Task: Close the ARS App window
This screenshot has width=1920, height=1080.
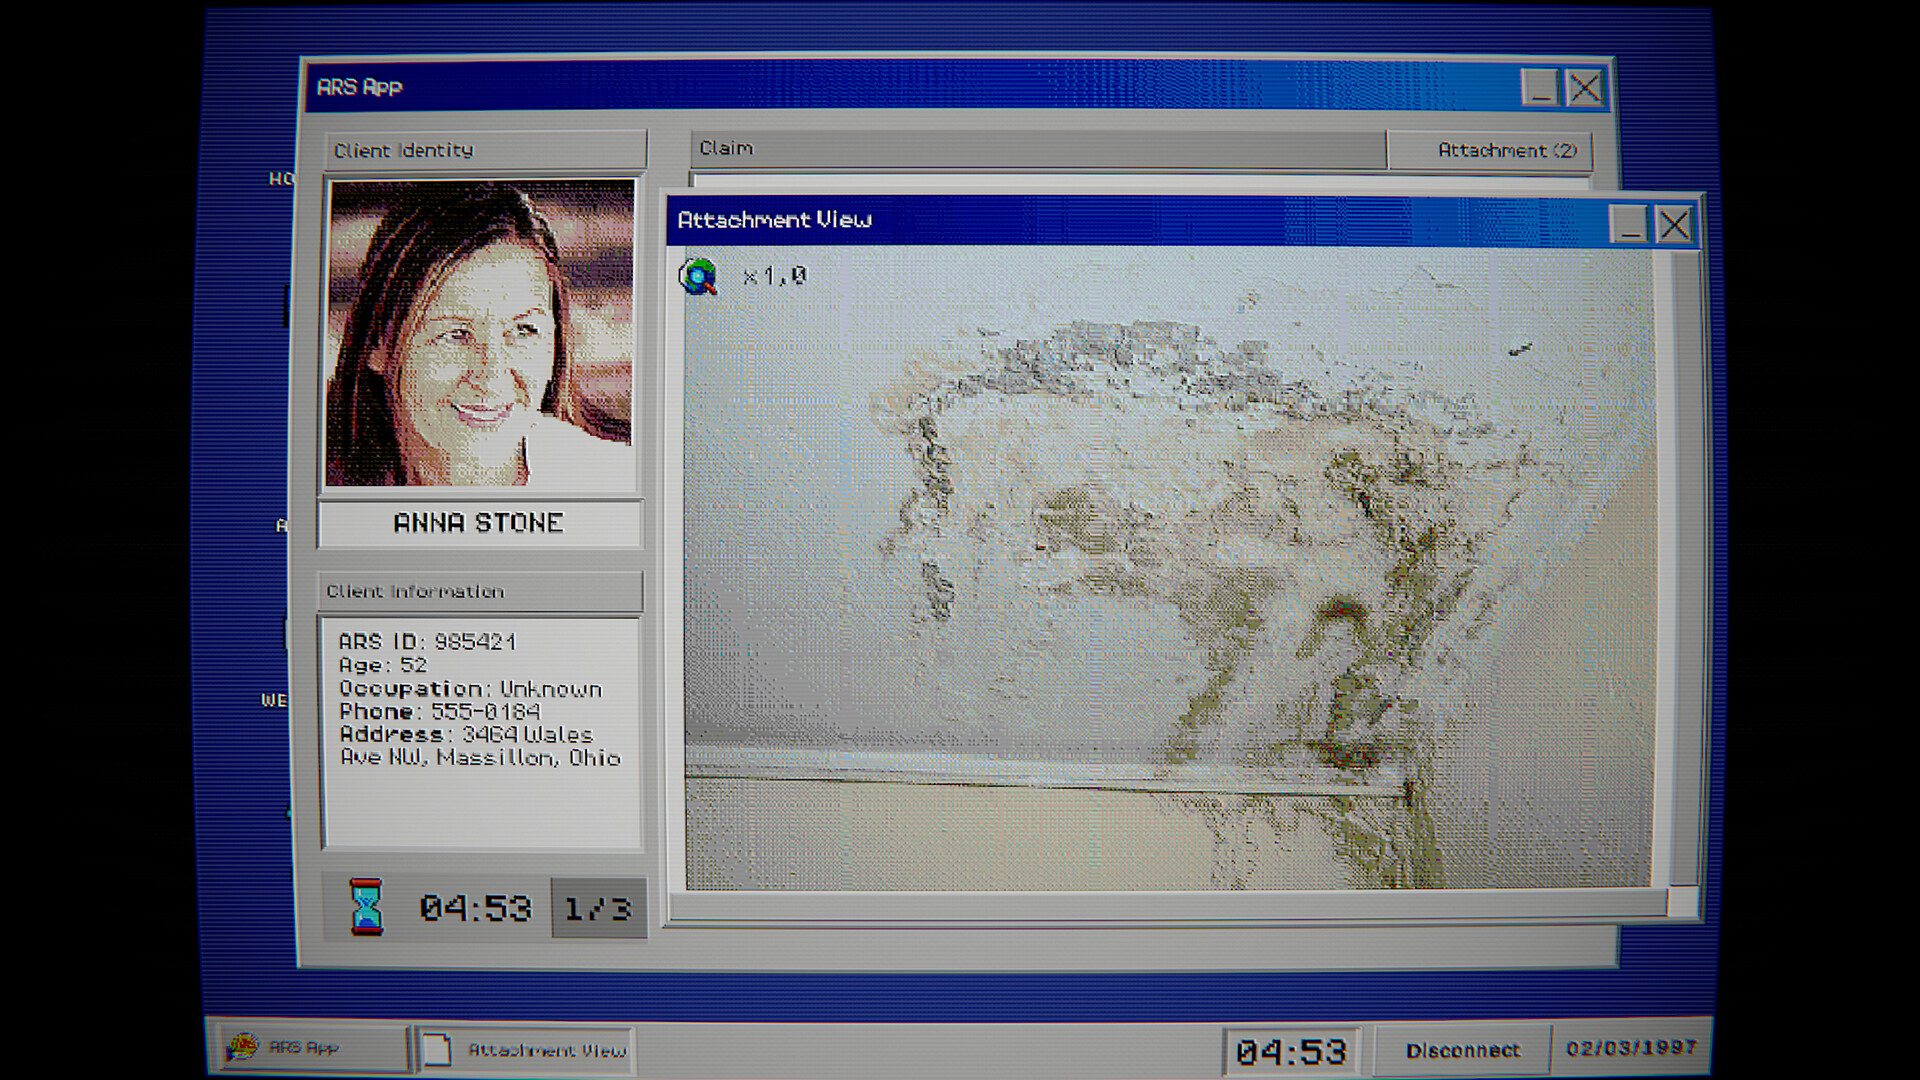Action: point(1585,88)
